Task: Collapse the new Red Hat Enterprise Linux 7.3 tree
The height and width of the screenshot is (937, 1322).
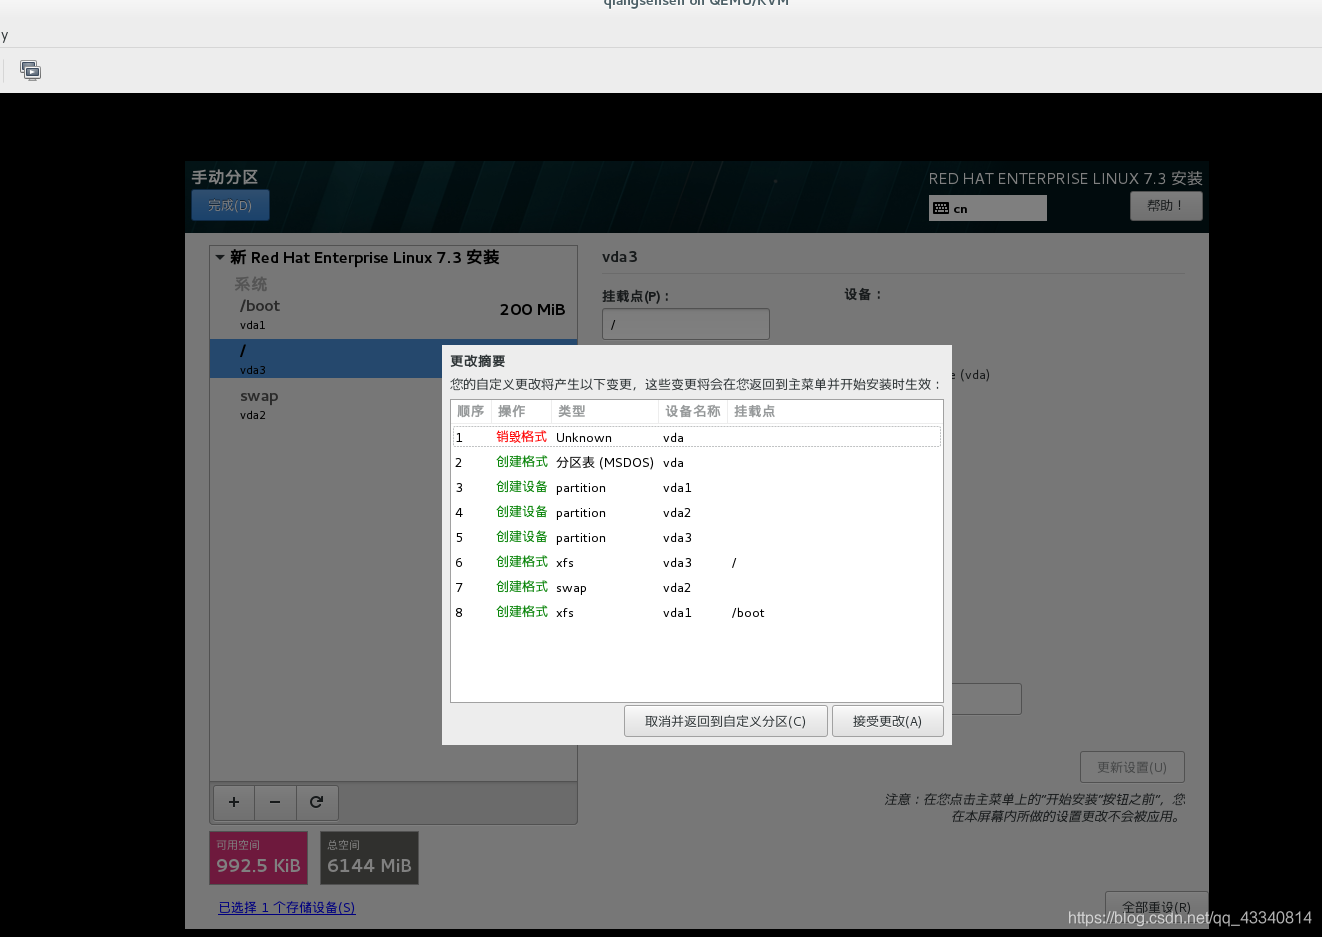Action: tap(220, 257)
